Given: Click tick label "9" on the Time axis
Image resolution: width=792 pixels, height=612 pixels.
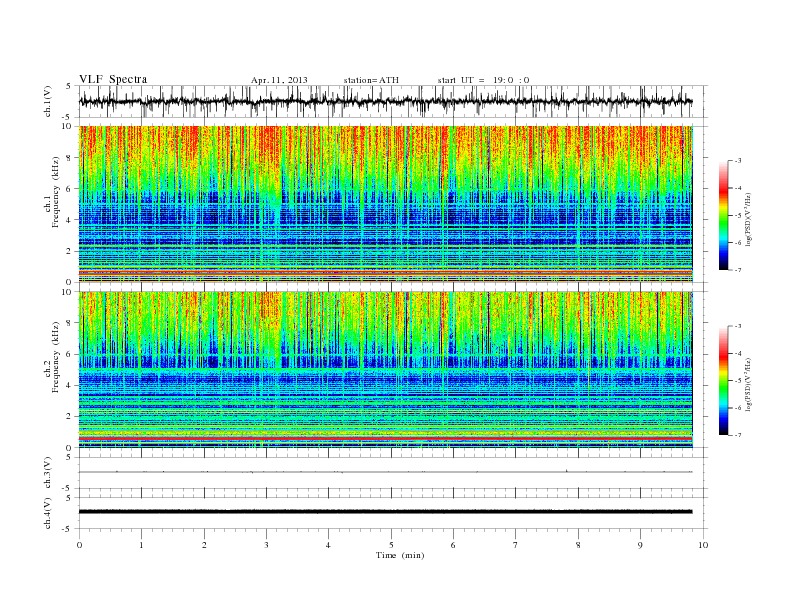Looking at the screenshot, I should 640,545.
